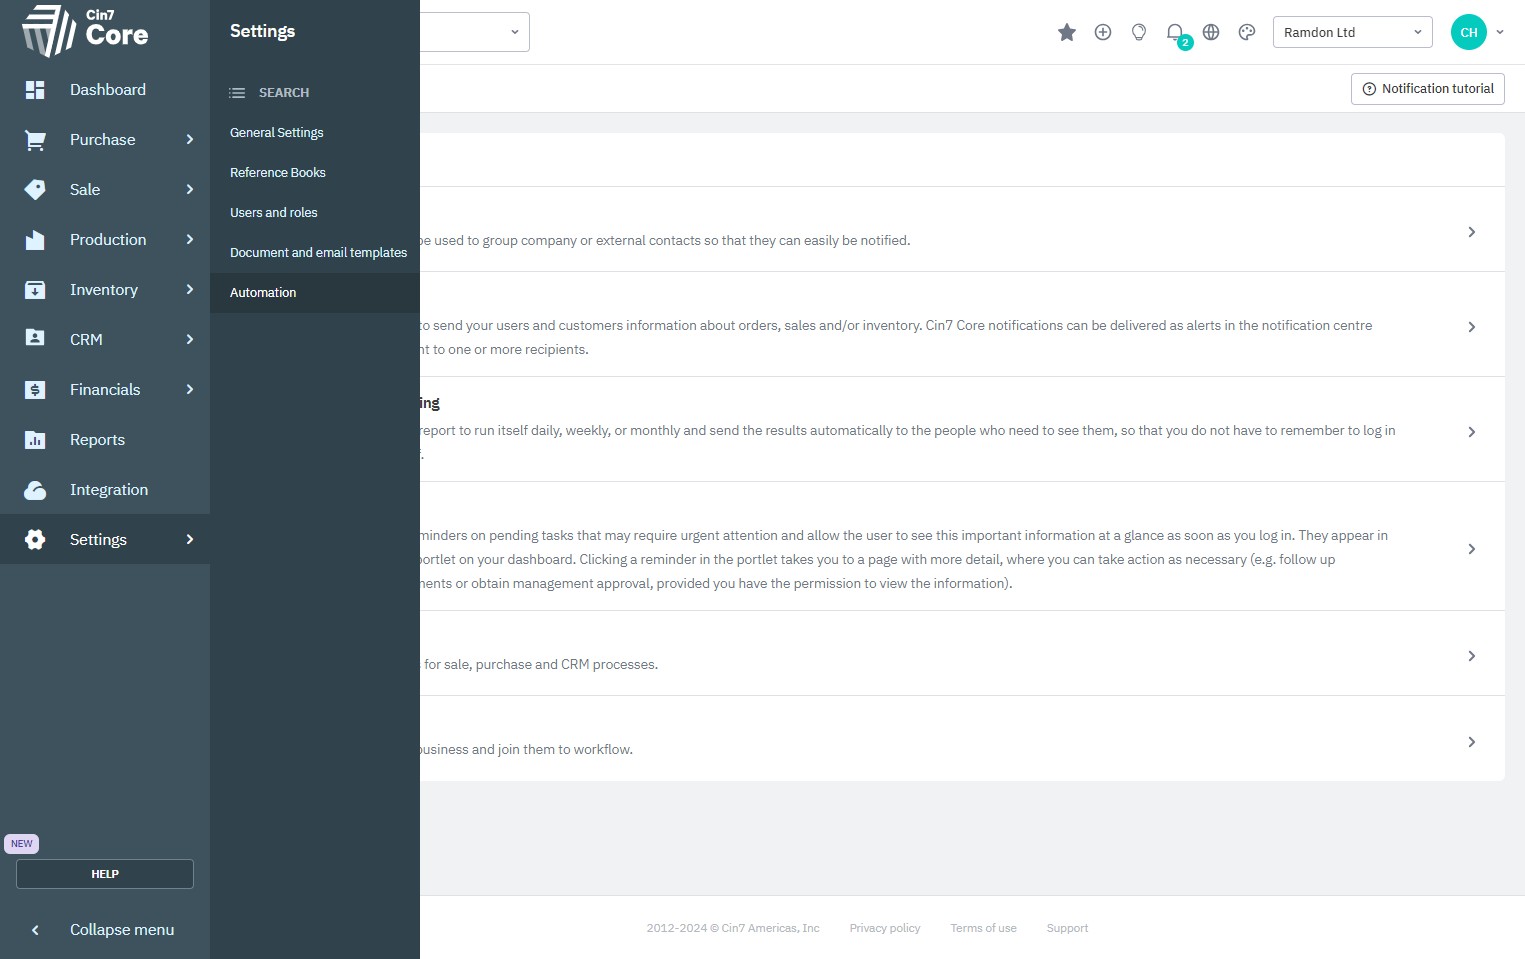Image resolution: width=1525 pixels, height=959 pixels.
Task: Click the HELP button
Action: point(105,874)
